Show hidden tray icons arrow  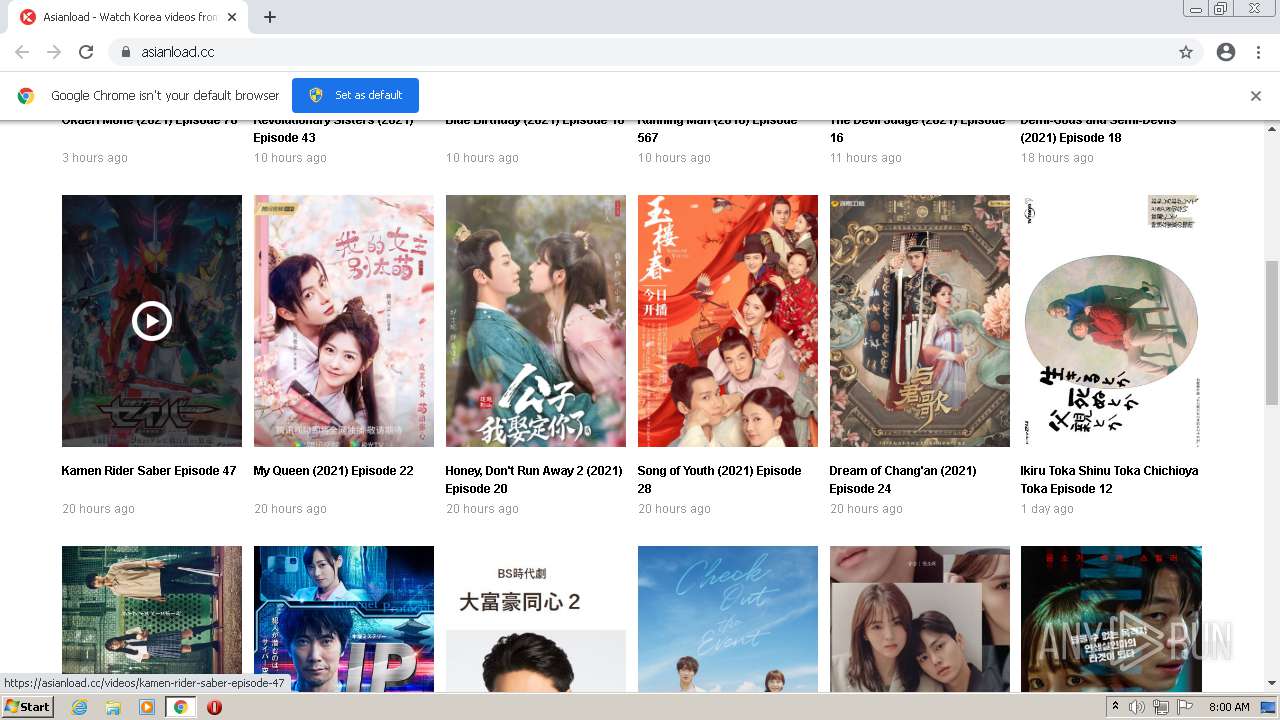pyautogui.click(x=1115, y=707)
